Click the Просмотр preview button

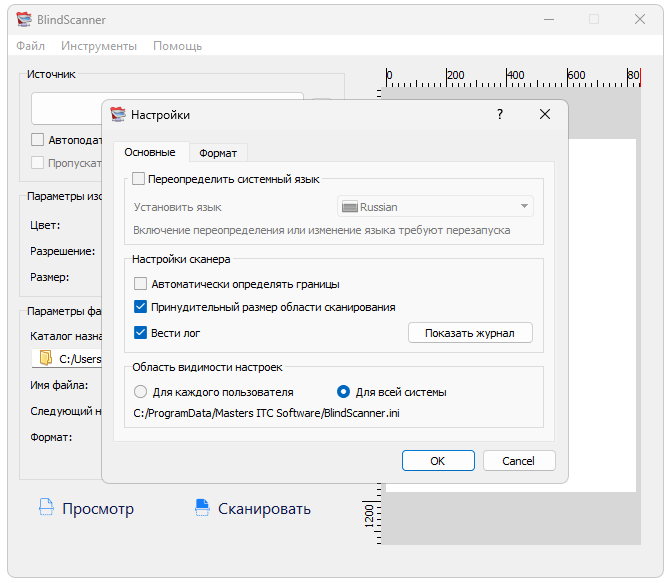pyautogui.click(x=86, y=508)
